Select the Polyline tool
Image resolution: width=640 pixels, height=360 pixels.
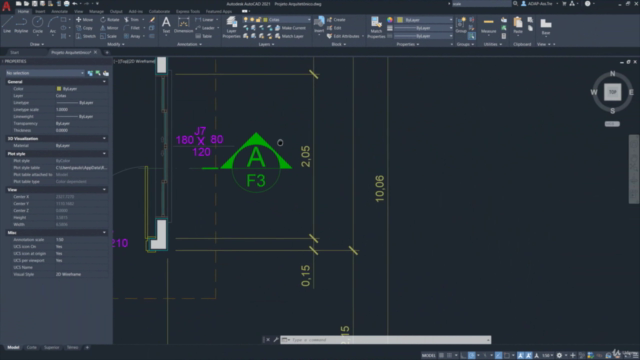[21, 25]
